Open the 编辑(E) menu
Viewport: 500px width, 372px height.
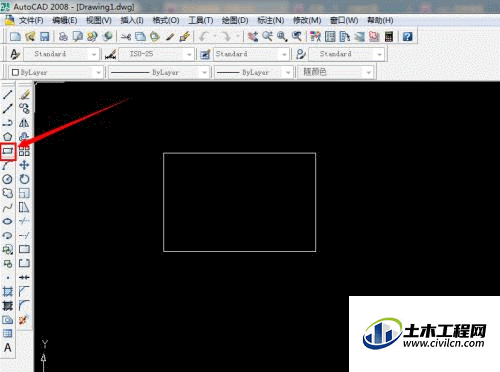pos(65,20)
